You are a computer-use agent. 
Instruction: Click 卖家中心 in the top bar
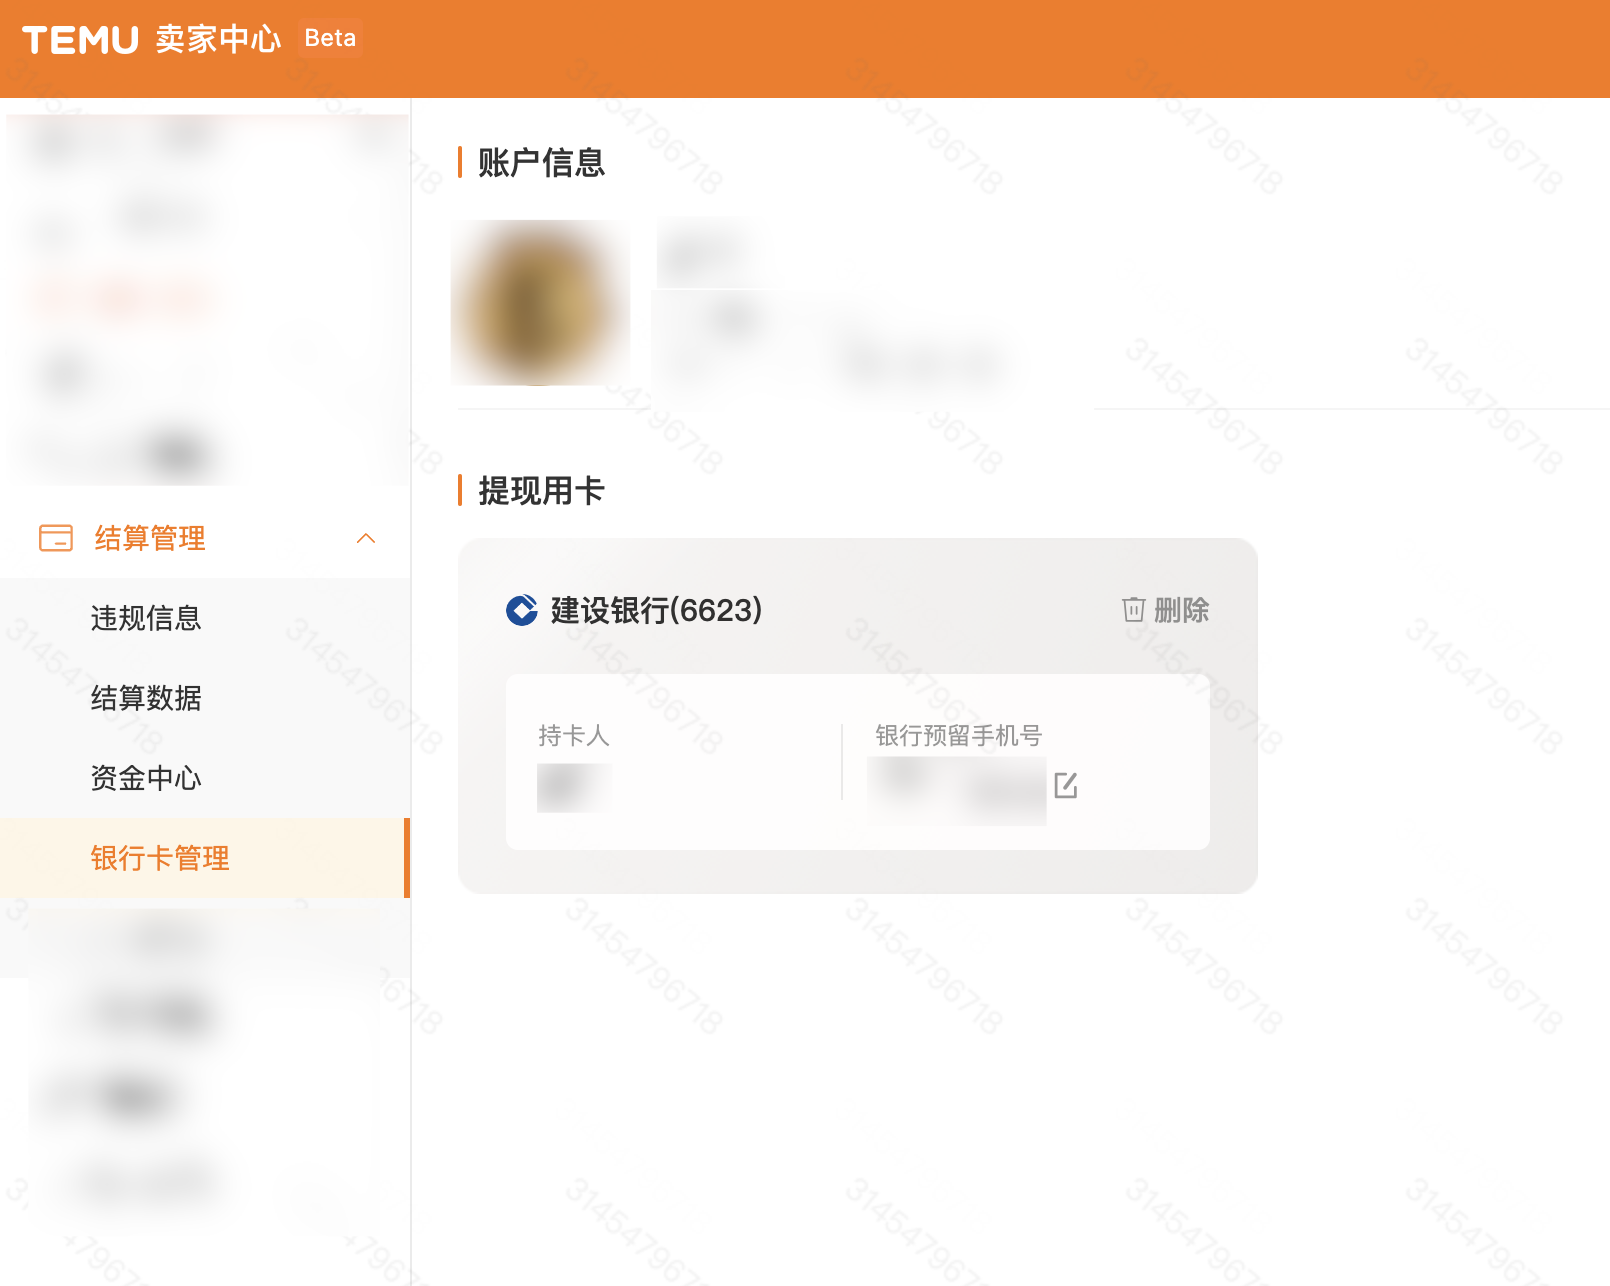tap(216, 38)
